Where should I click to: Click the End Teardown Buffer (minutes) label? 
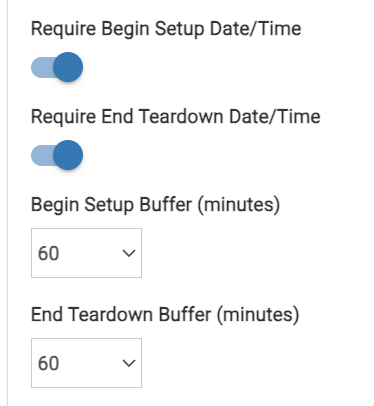point(165,315)
